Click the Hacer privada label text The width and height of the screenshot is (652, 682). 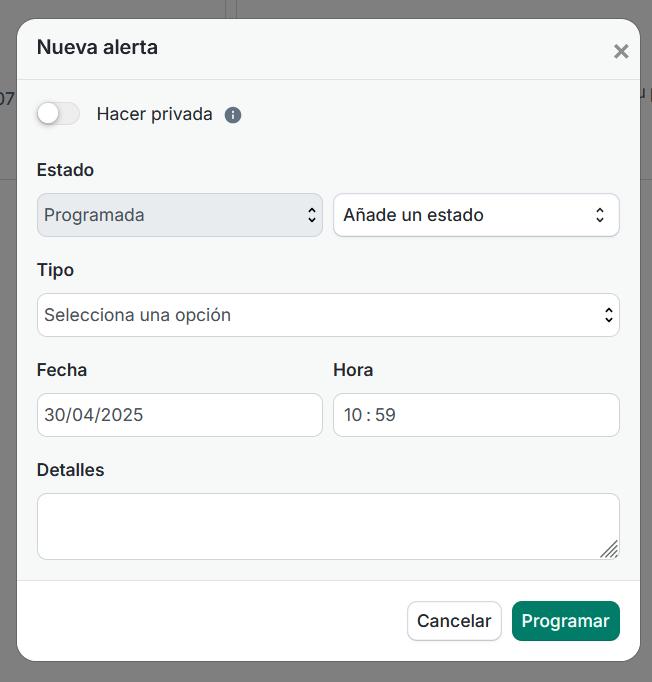pos(154,114)
